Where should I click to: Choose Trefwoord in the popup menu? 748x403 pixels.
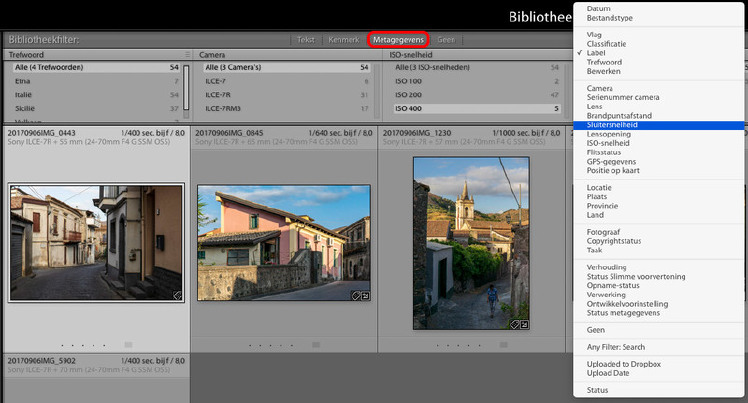pos(604,62)
